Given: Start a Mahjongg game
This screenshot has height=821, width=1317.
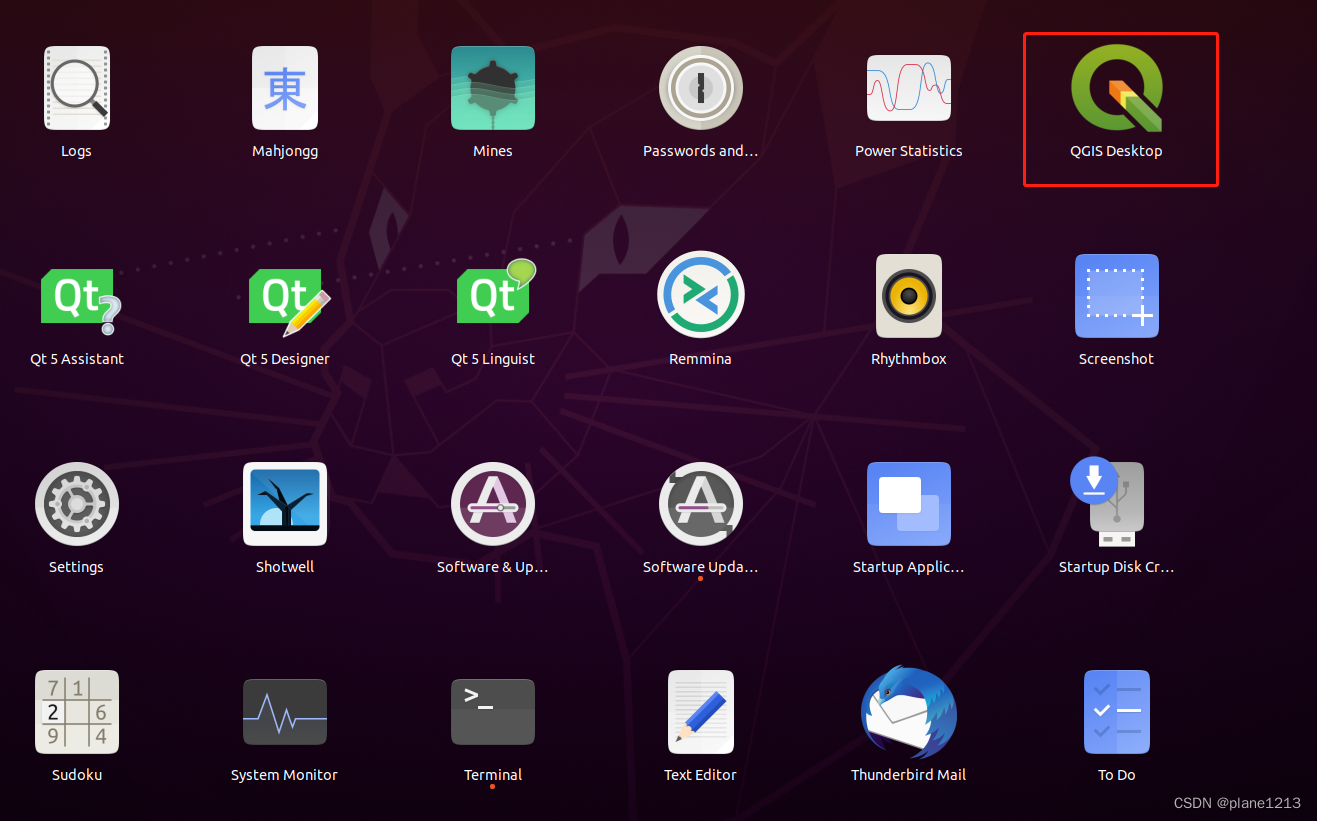Looking at the screenshot, I should click(285, 88).
